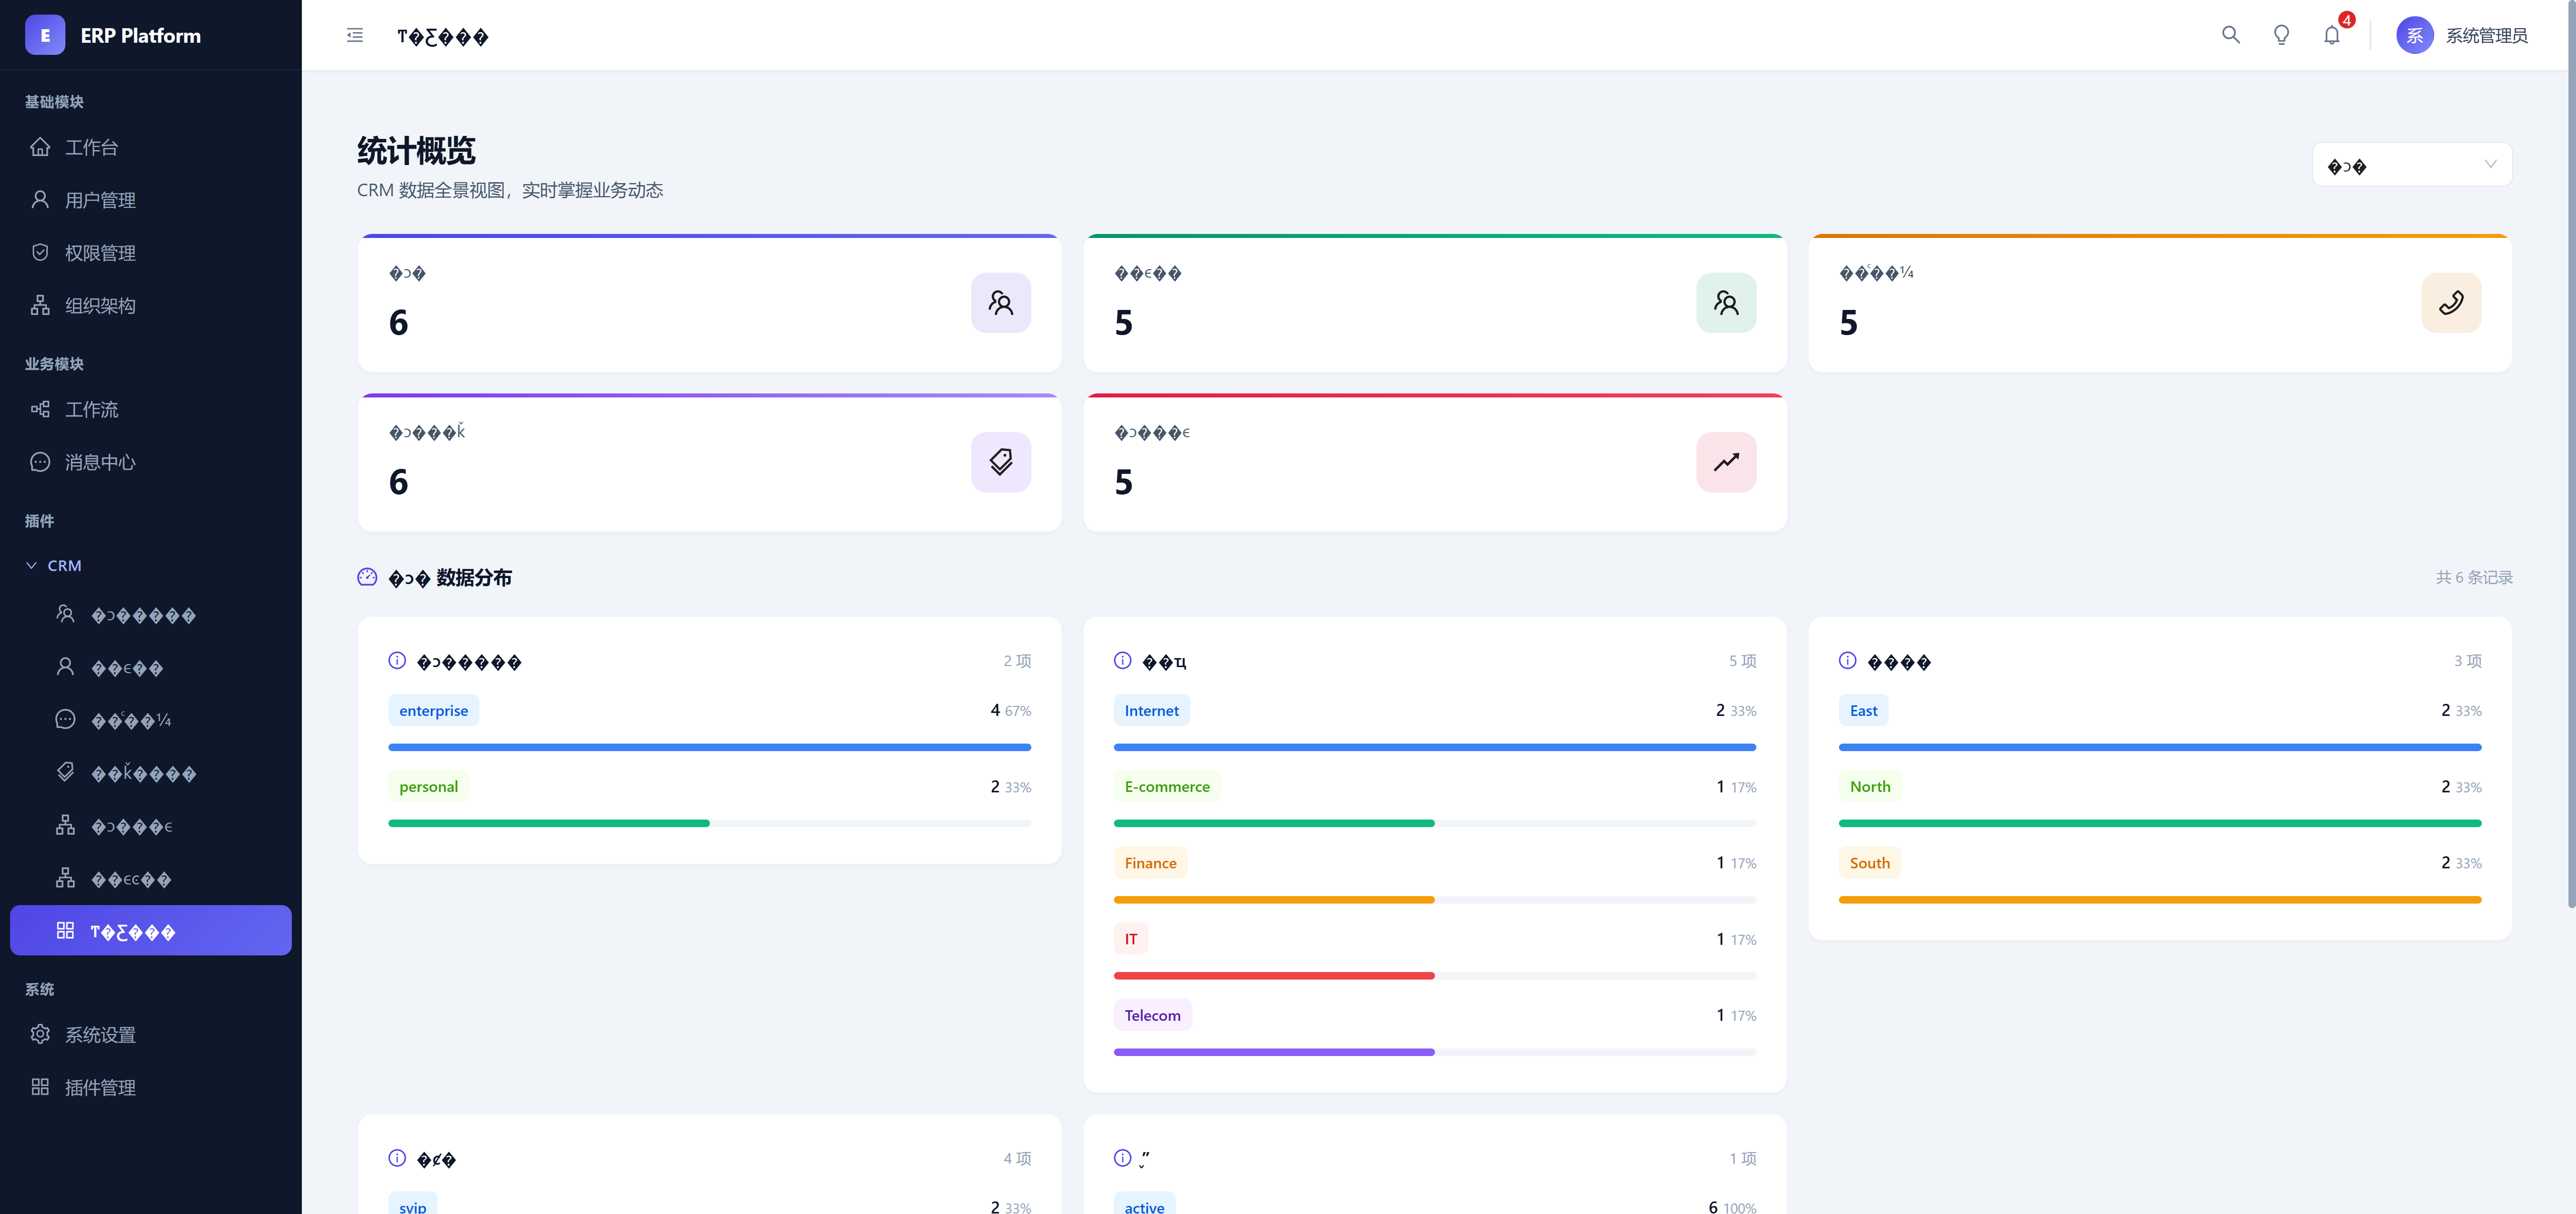Screen dimensions: 2576x1214
Task: Click the green user icon on stat card
Action: pos(1725,303)
